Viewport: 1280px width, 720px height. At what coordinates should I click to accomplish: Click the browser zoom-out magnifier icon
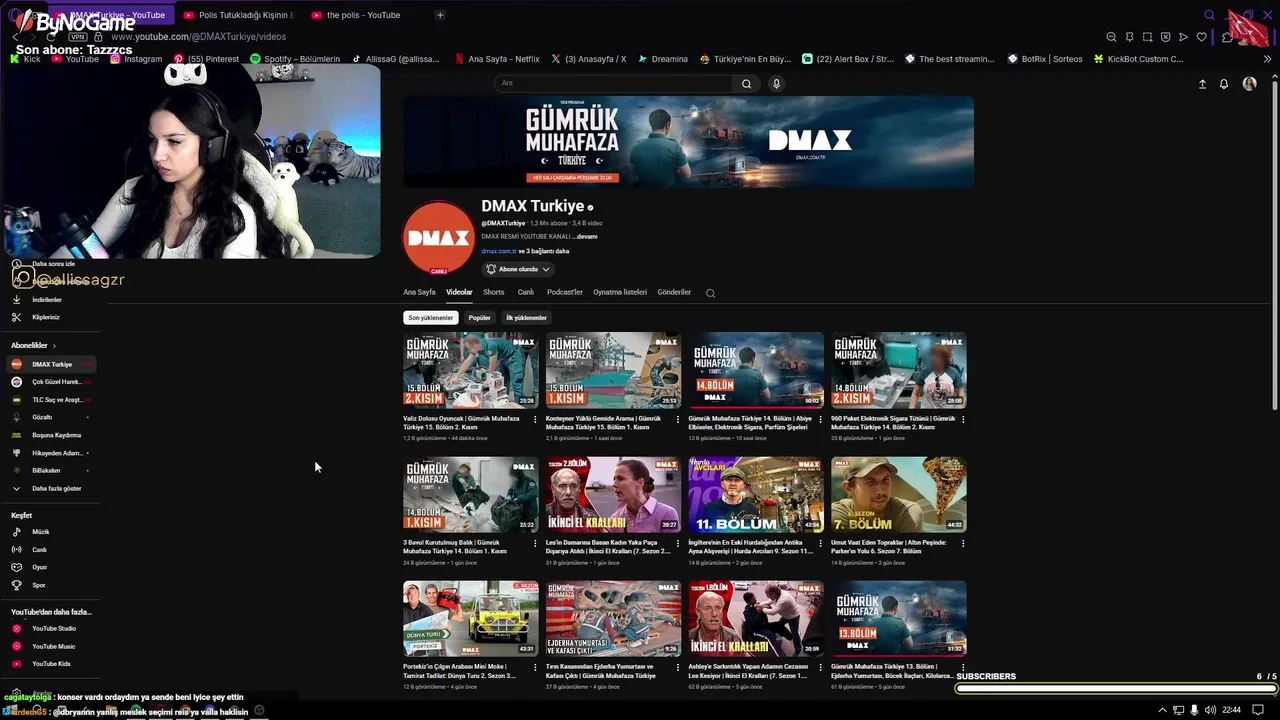1111,37
